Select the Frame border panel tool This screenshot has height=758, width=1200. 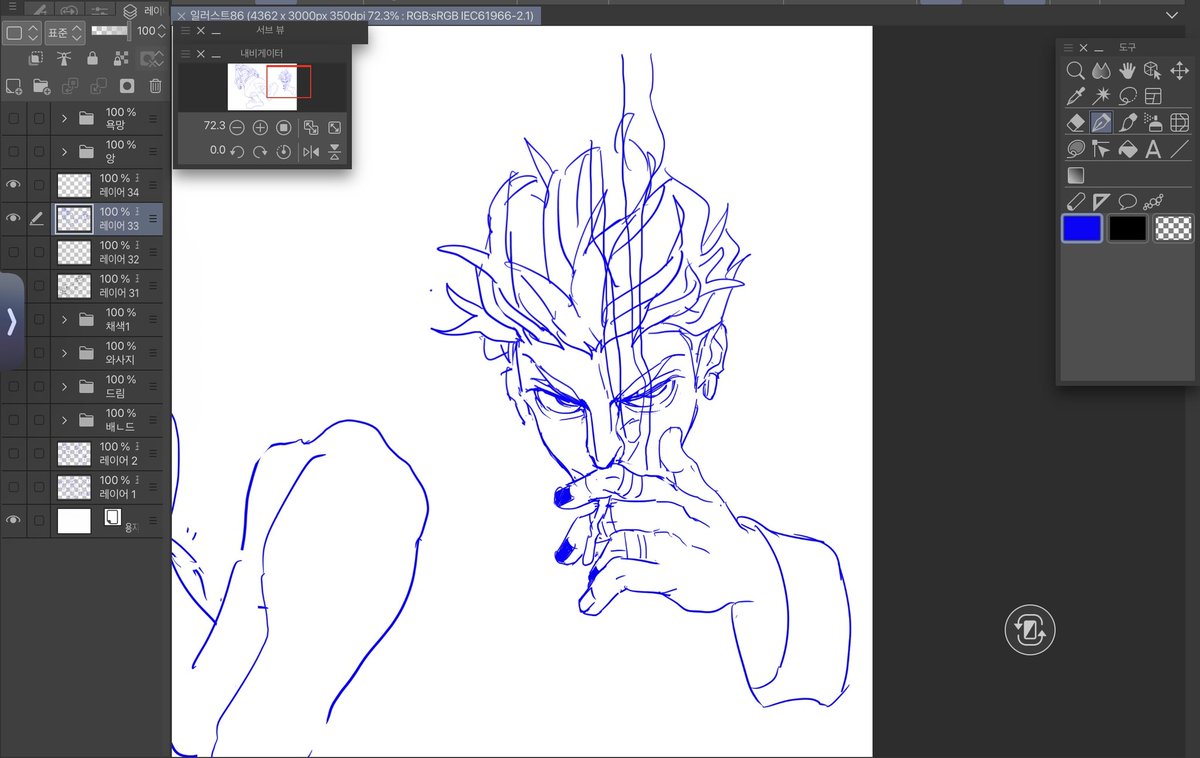(1153, 97)
